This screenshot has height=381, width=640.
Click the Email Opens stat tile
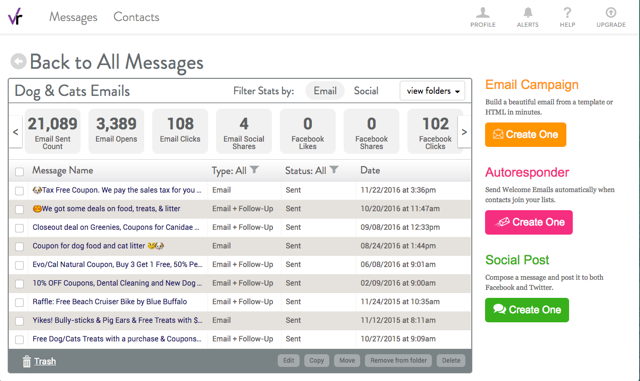click(x=116, y=131)
